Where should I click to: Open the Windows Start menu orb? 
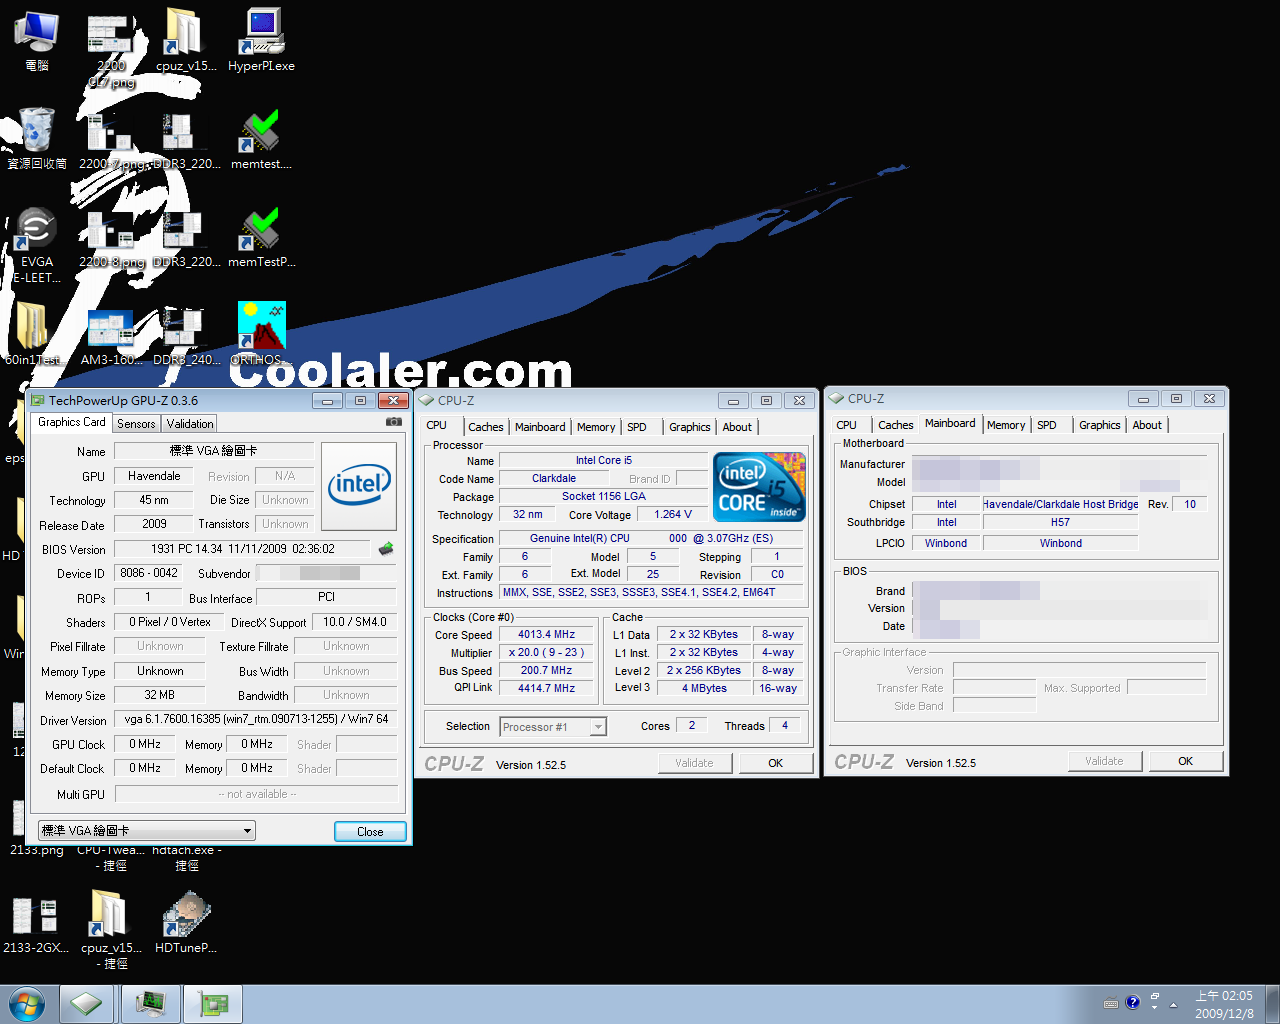27,1003
